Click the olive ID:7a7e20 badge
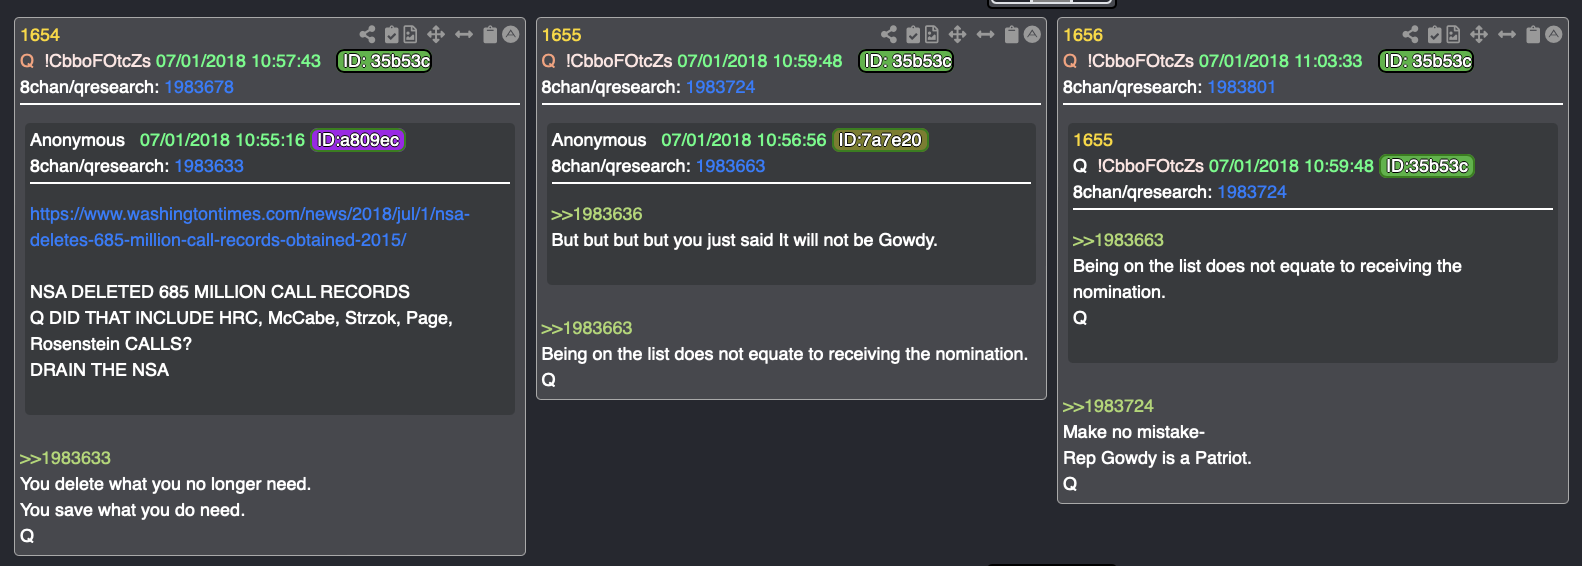The width and height of the screenshot is (1582, 566). [880, 140]
